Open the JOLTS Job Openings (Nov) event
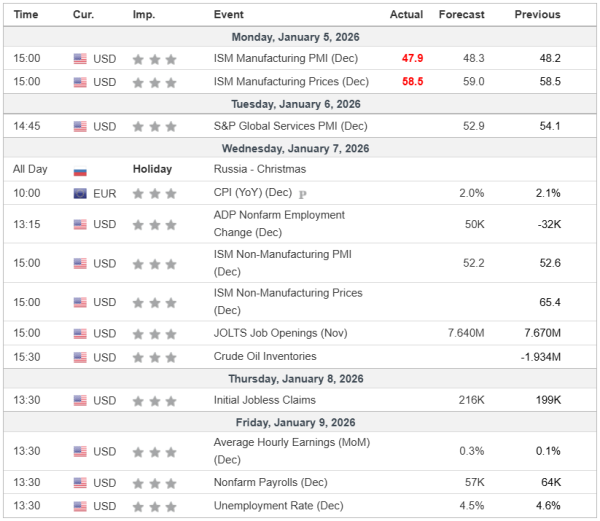 point(279,333)
